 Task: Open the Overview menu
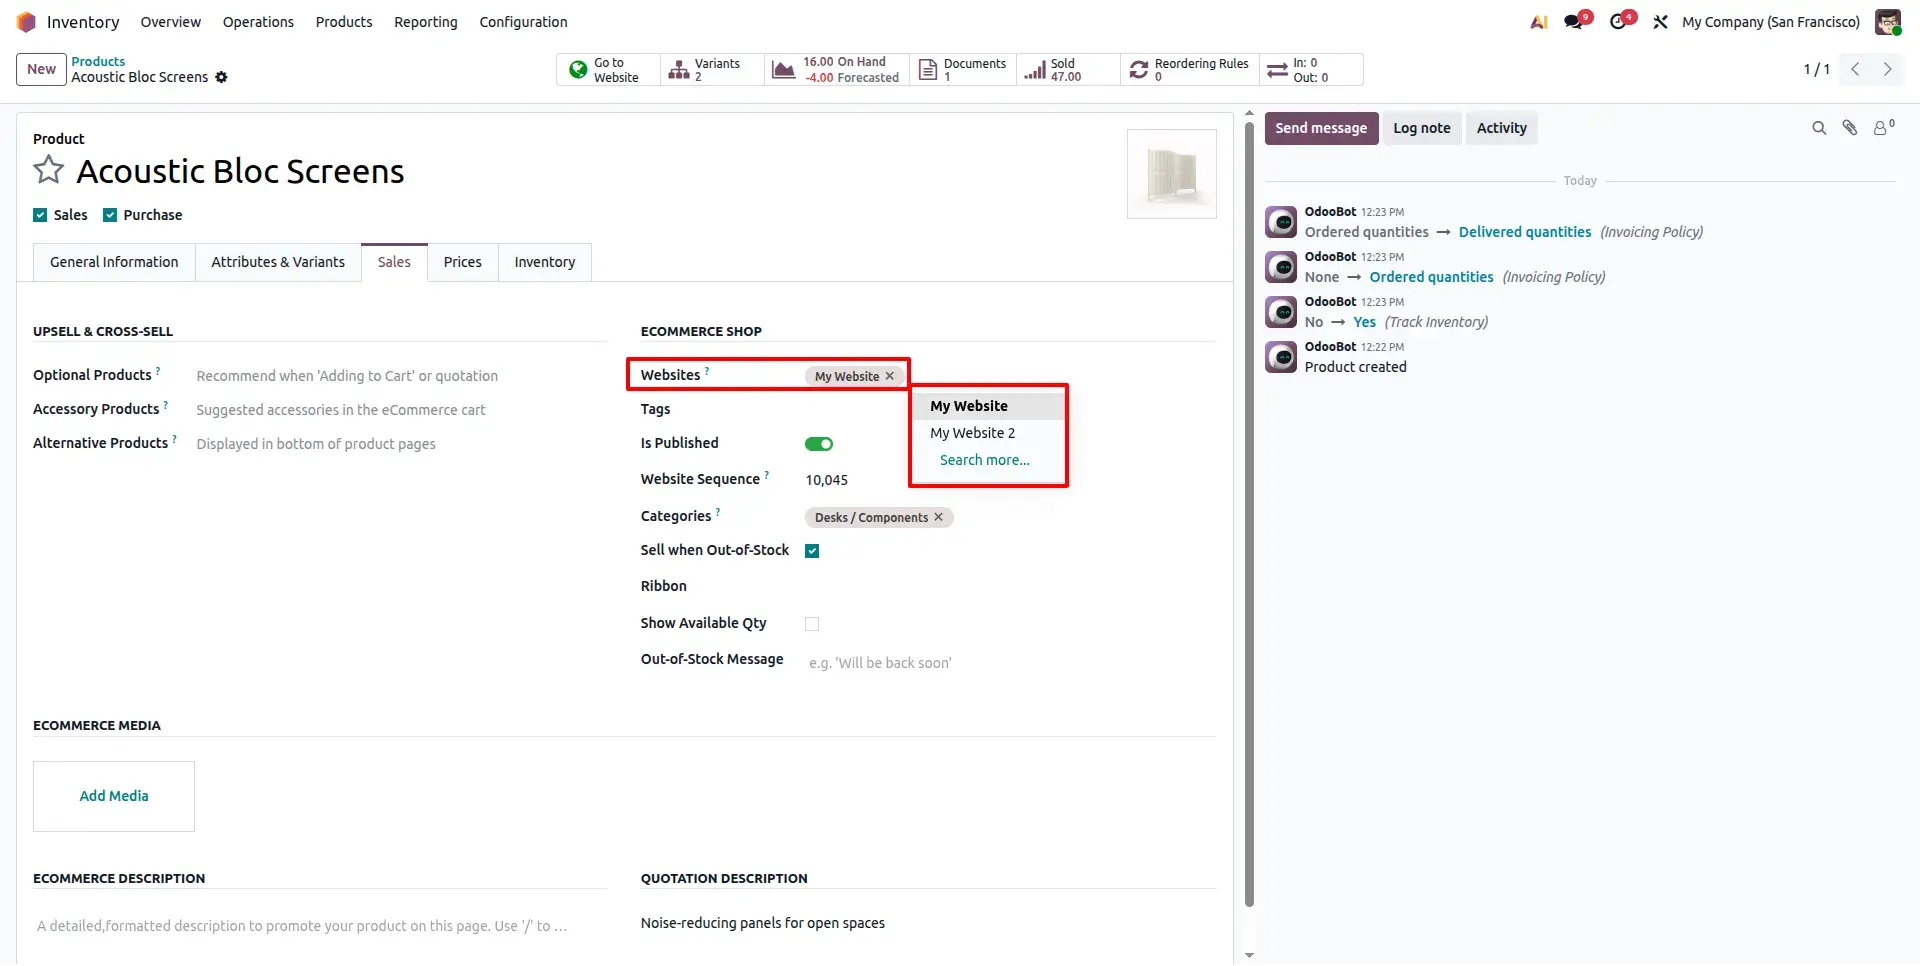170,22
